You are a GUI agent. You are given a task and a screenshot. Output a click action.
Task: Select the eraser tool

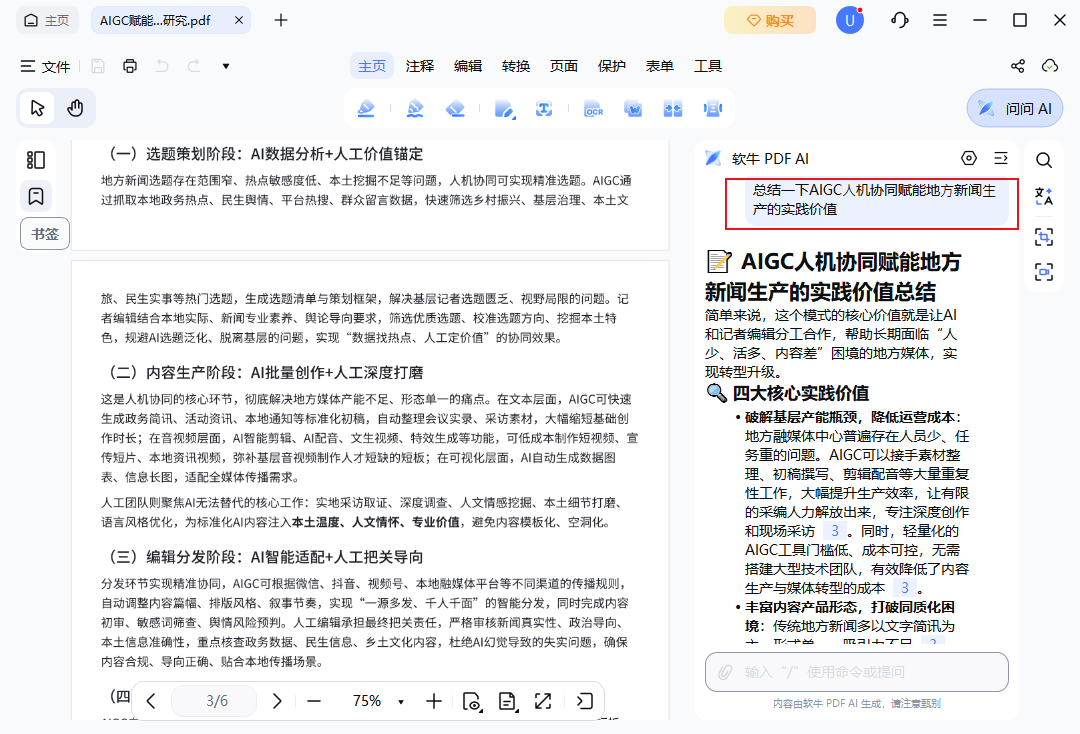click(455, 109)
